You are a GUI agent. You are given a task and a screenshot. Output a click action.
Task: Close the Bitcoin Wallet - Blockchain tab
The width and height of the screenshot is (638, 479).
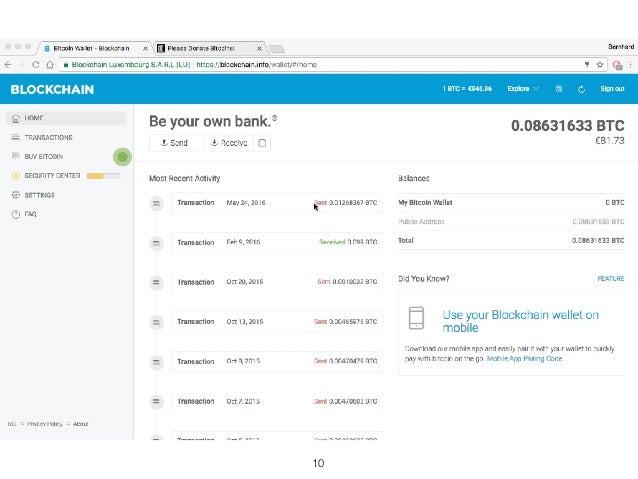click(145, 48)
